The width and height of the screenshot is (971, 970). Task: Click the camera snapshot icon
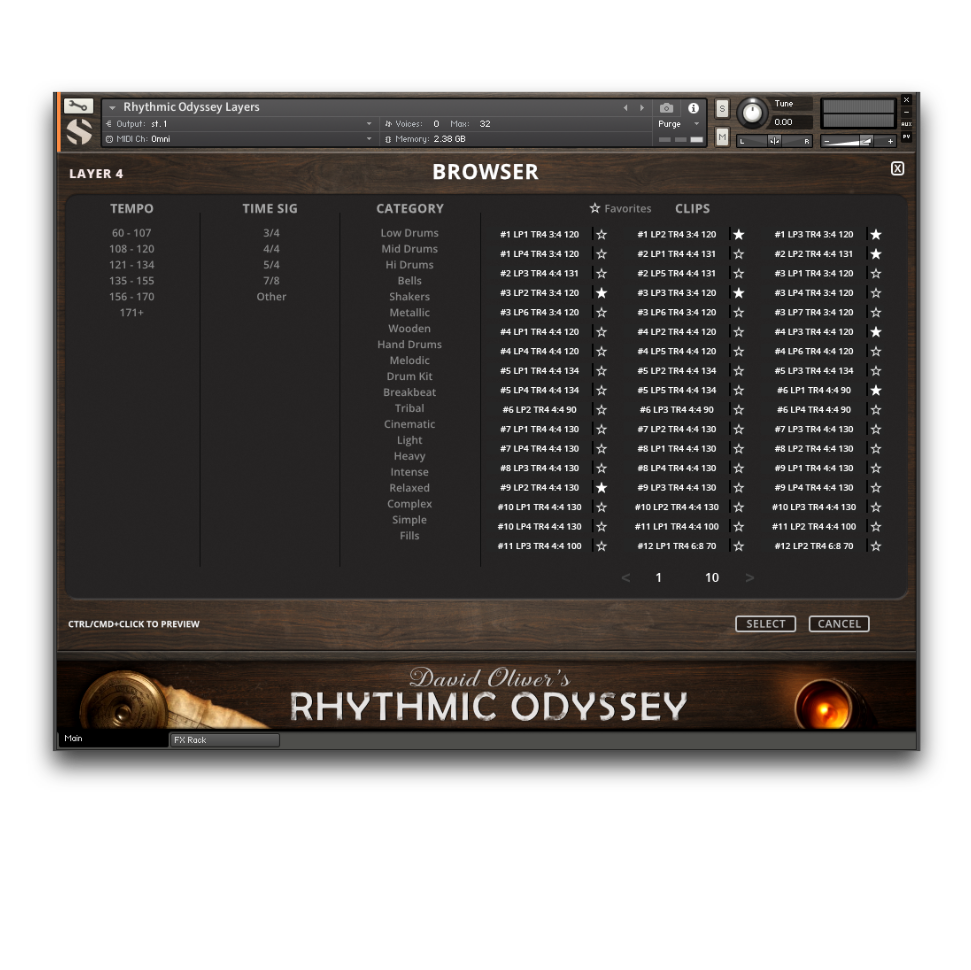(x=667, y=108)
